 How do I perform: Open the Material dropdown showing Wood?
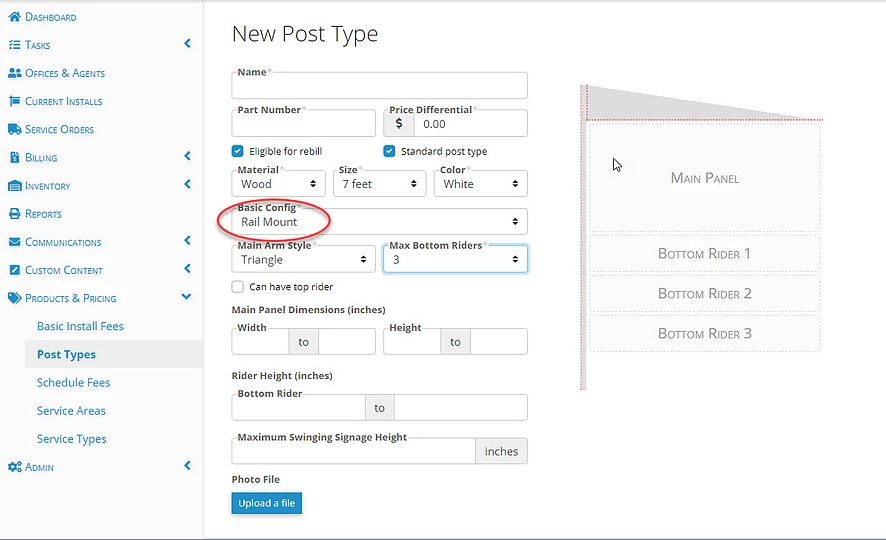click(x=279, y=184)
